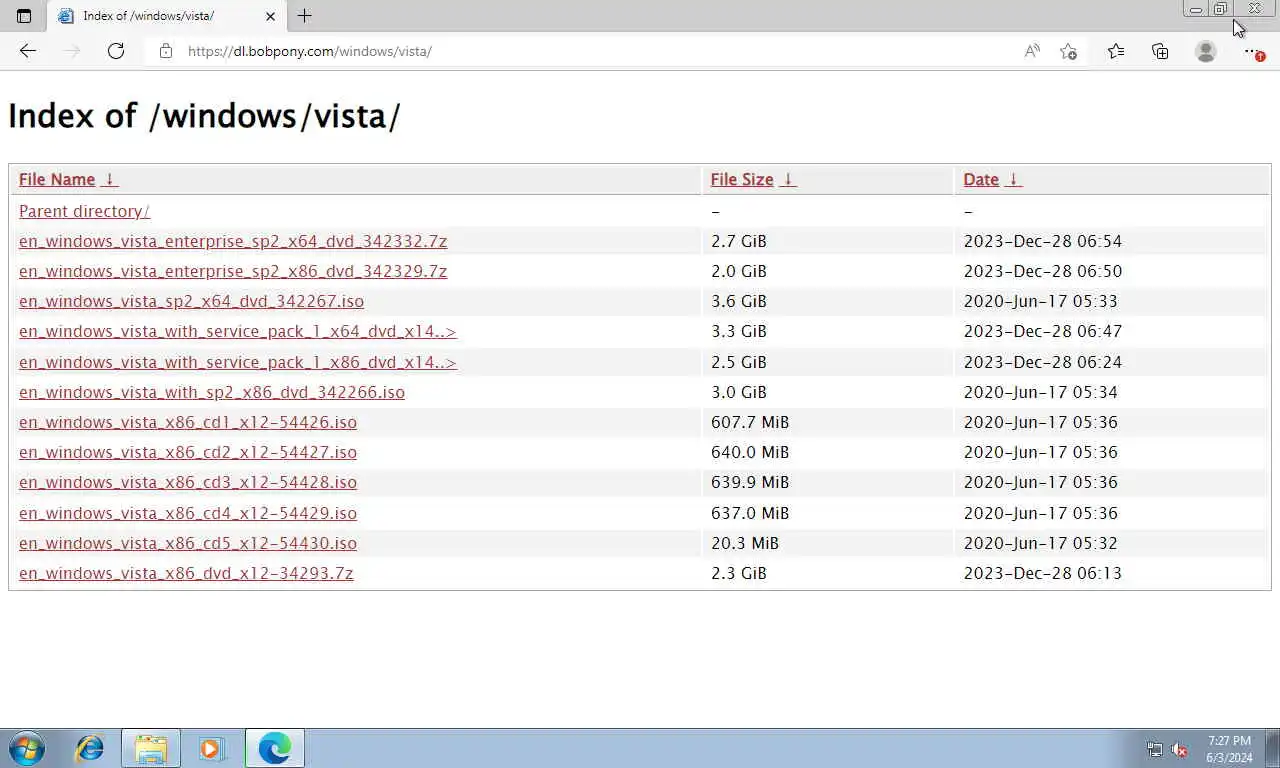Image resolution: width=1280 pixels, height=768 pixels.
Task: Click the muted volume tray icon
Action: (1179, 749)
